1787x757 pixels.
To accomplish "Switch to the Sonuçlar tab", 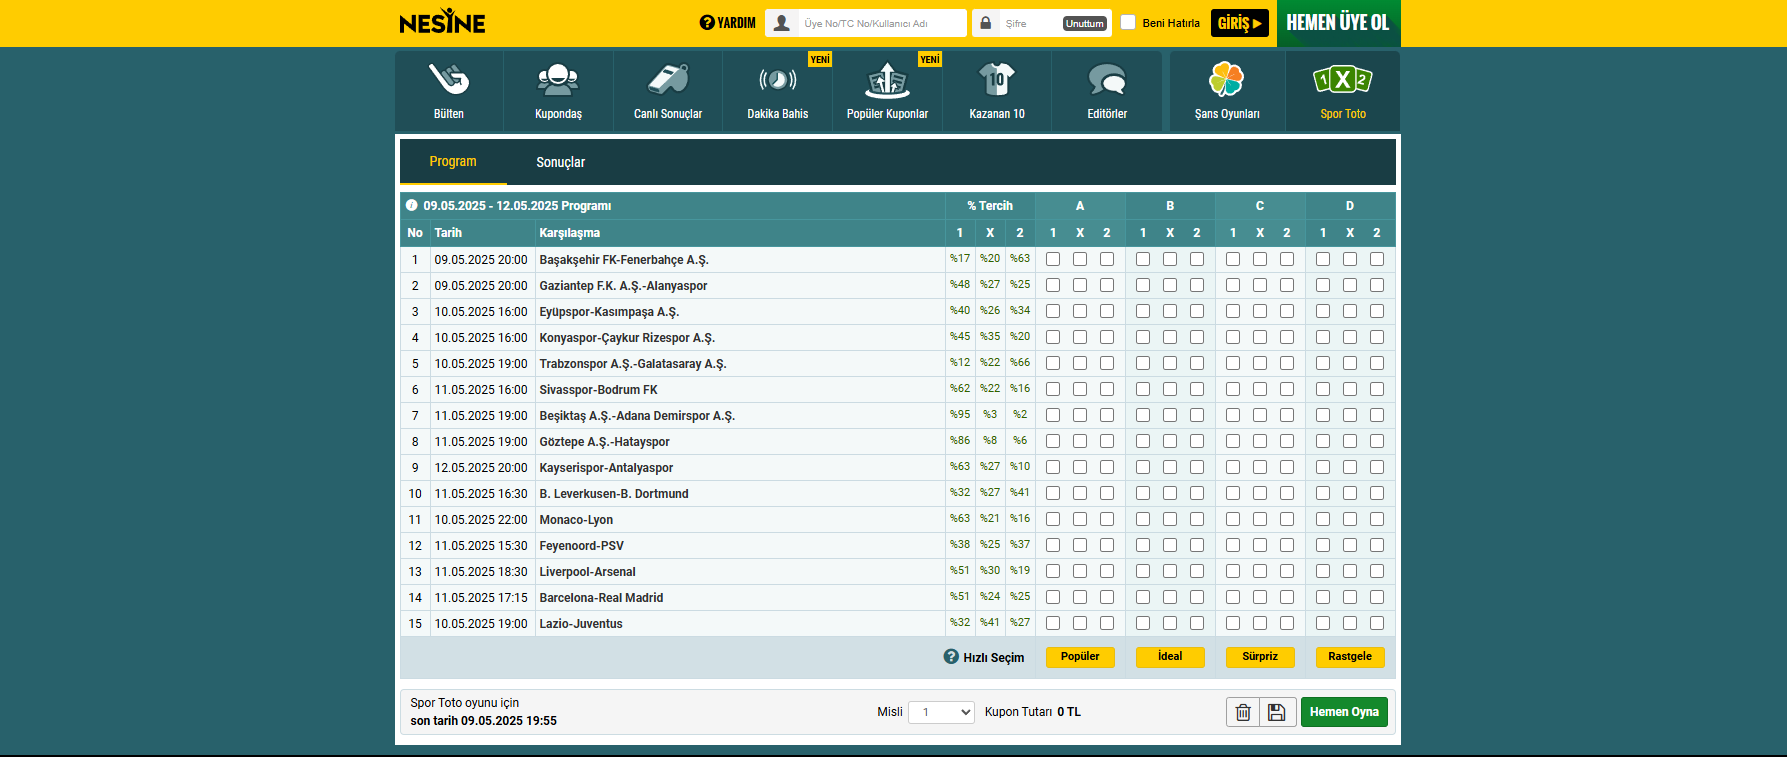I will (560, 162).
